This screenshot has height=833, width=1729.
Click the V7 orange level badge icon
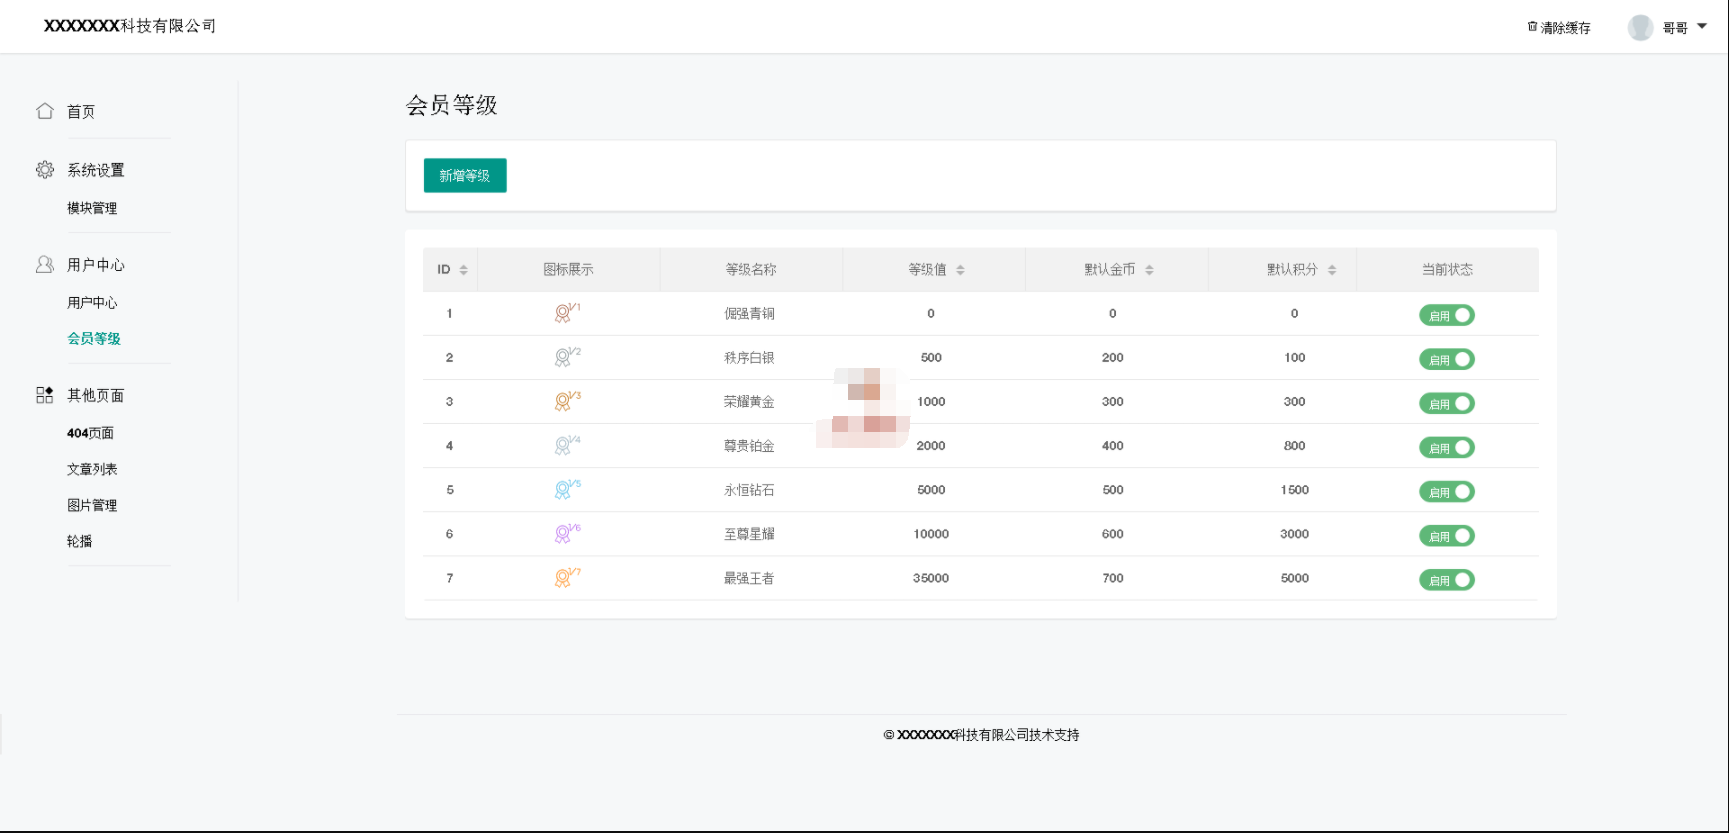pos(566,578)
